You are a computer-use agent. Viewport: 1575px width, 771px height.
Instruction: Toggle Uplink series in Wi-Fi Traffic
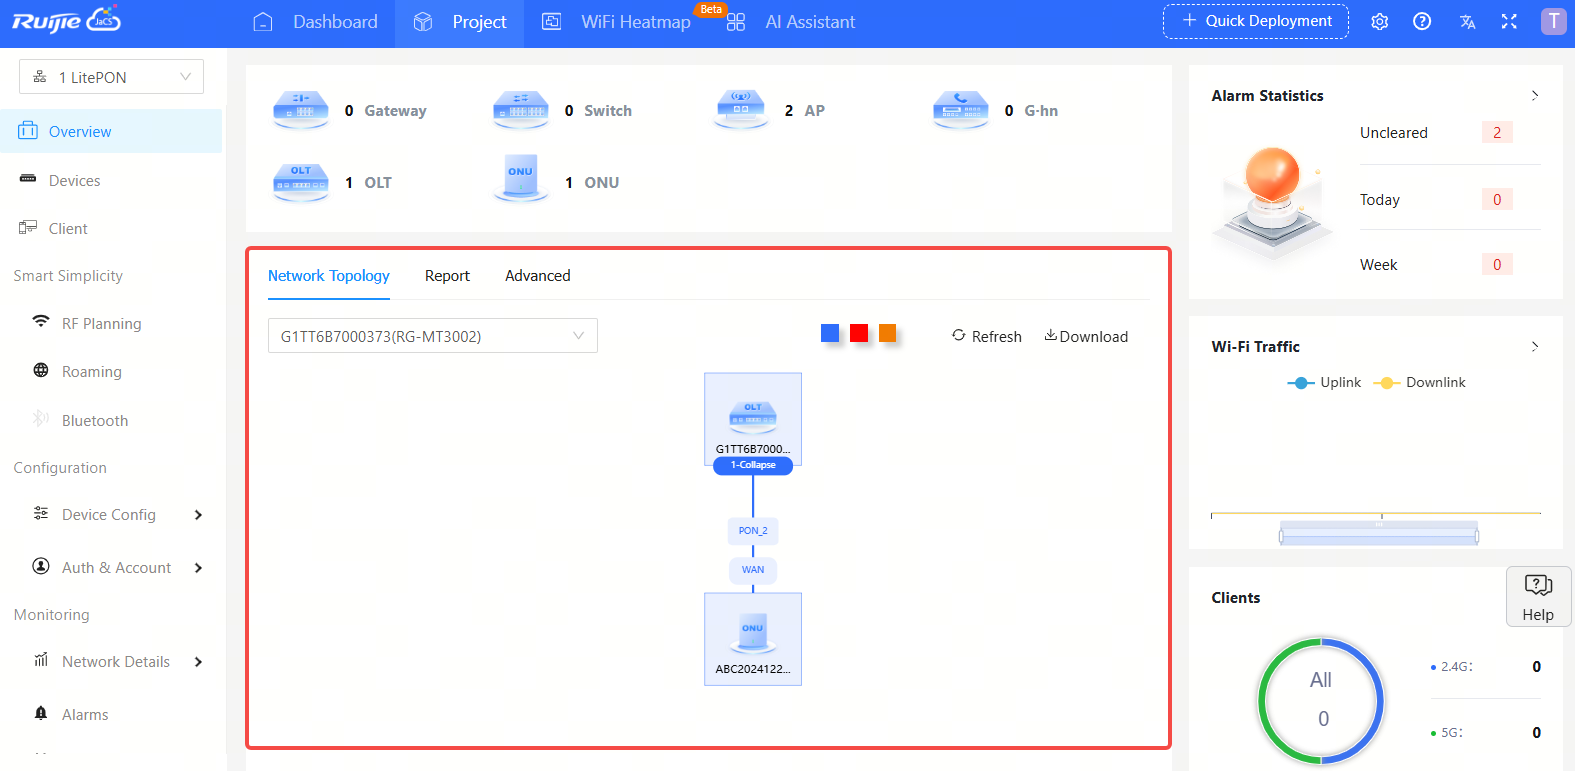[x=1325, y=383]
